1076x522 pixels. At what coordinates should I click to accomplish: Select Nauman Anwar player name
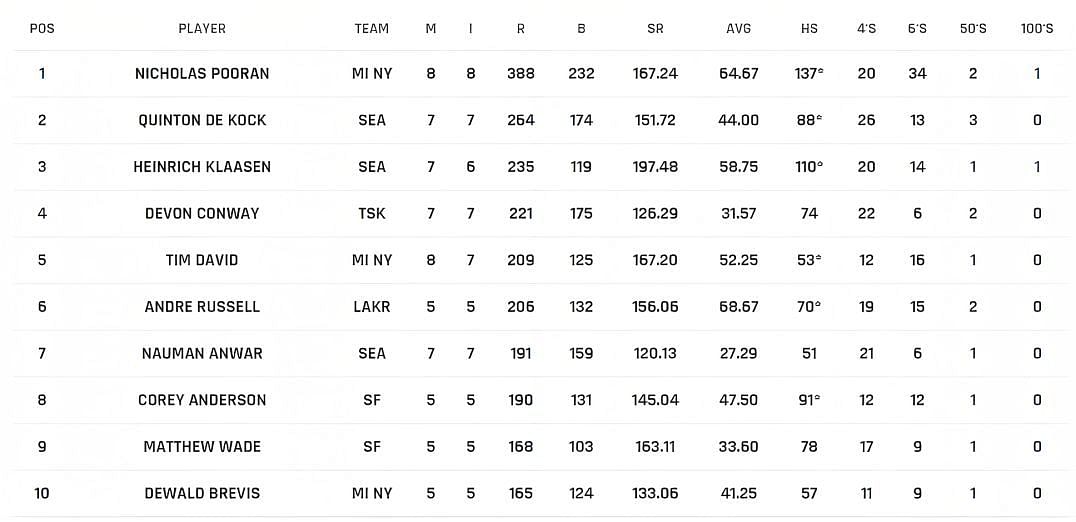pos(202,353)
